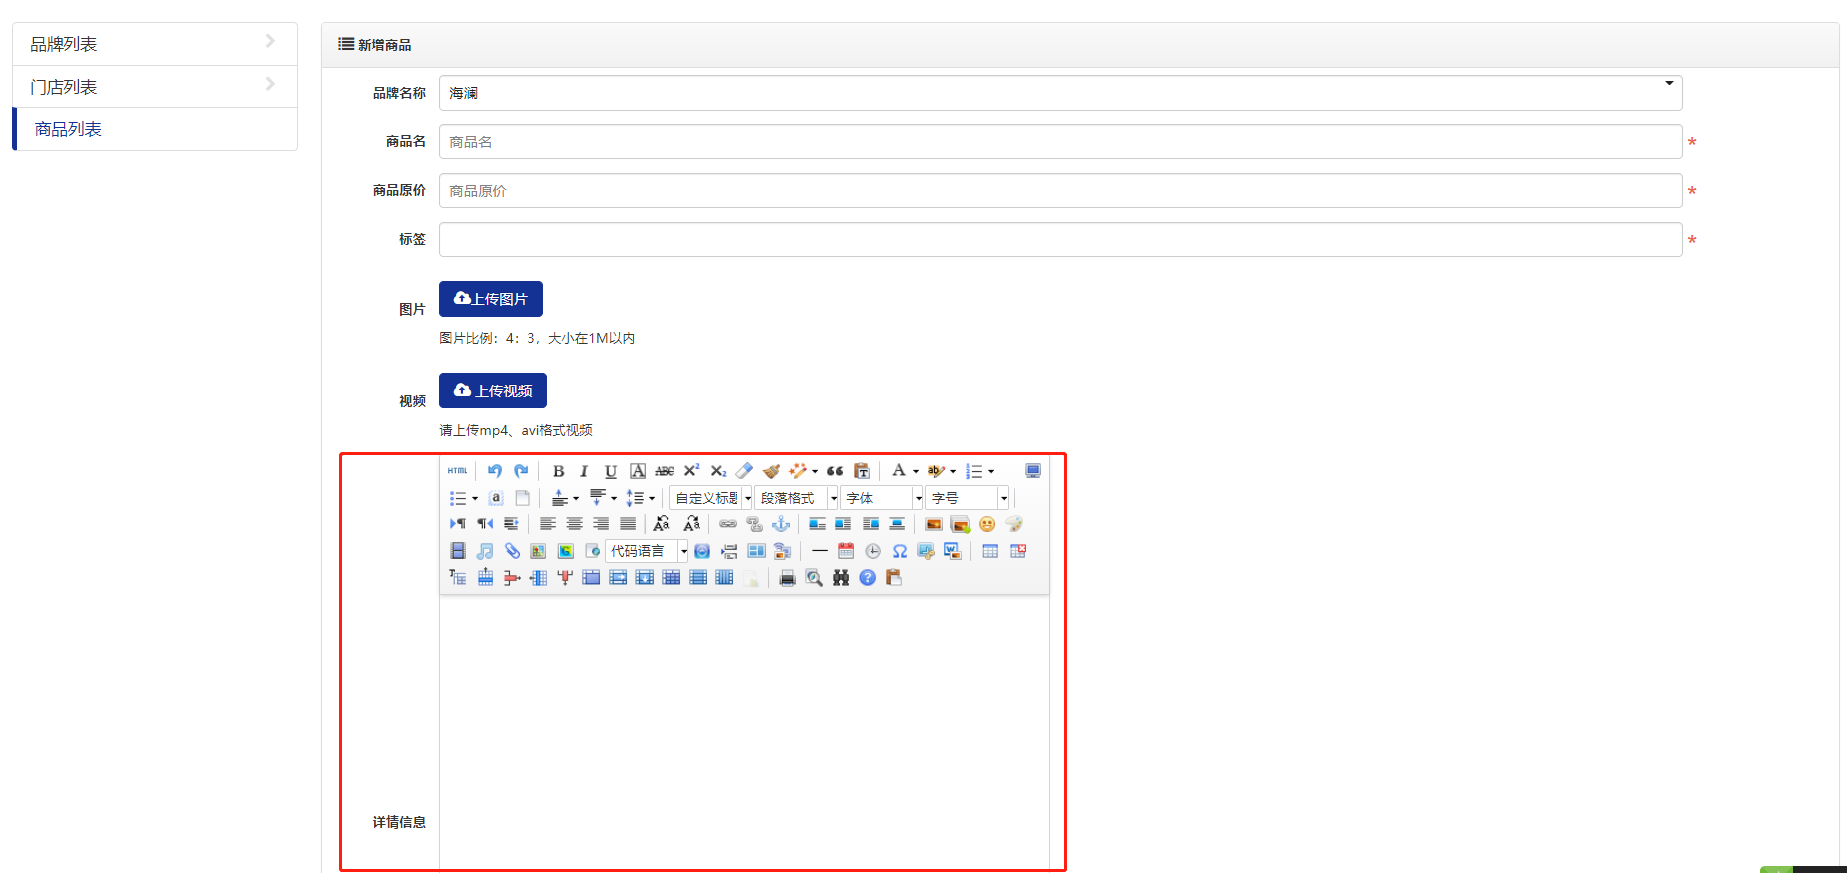Open 品牌列表 in the sidebar

click(155, 44)
